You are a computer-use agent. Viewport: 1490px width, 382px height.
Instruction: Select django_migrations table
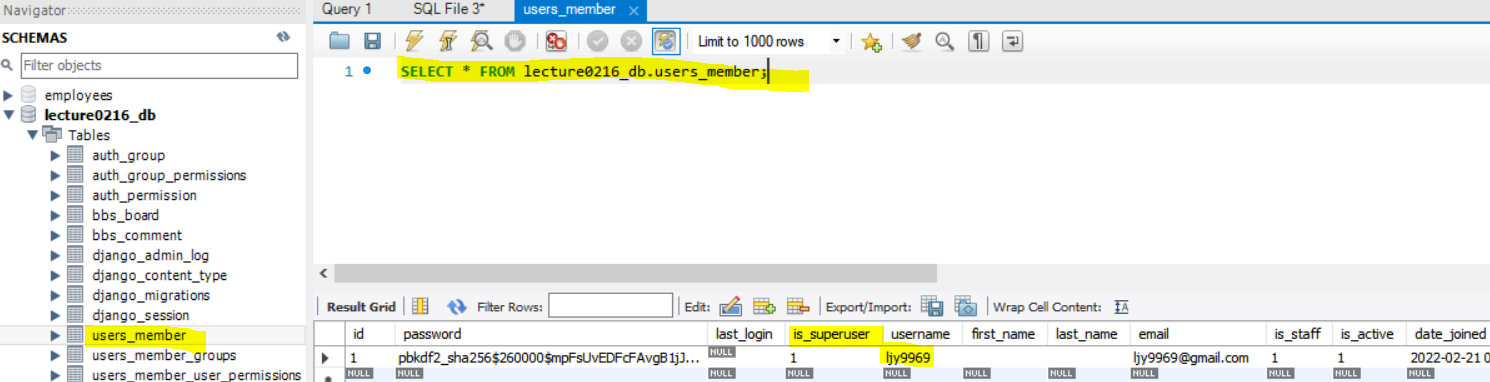151,295
